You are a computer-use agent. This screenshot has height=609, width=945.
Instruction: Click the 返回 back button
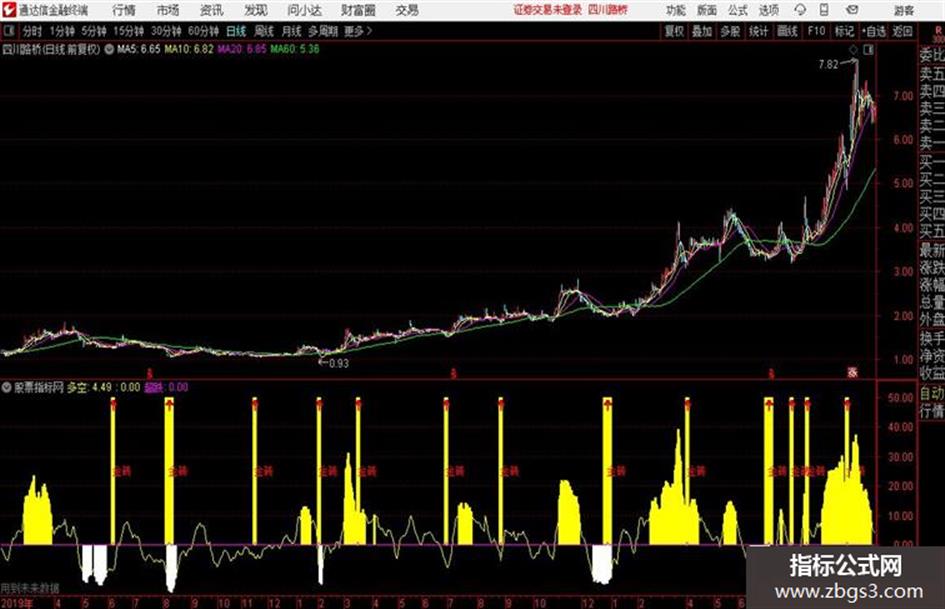pos(902,31)
